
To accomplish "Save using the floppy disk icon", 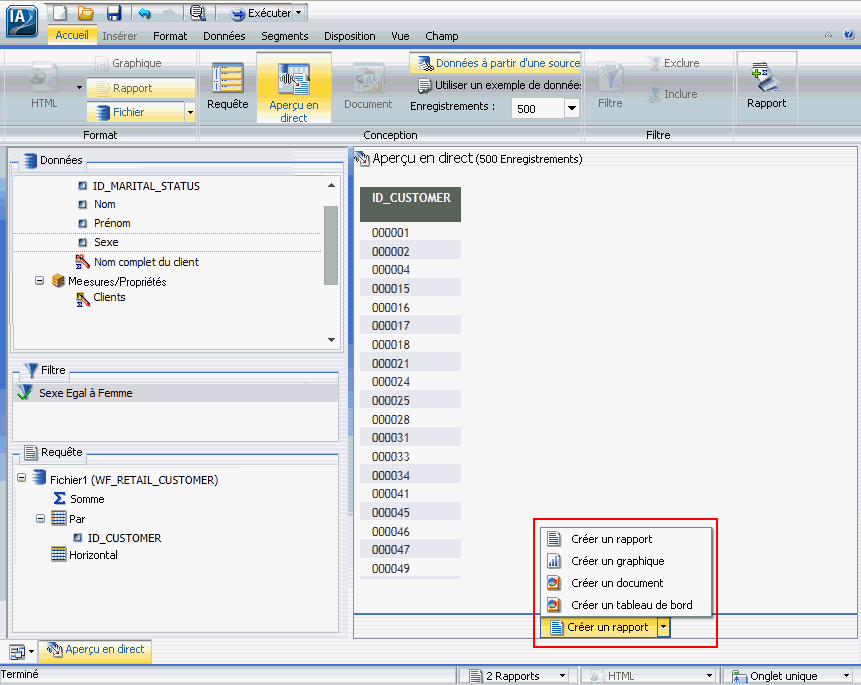I will (114, 13).
